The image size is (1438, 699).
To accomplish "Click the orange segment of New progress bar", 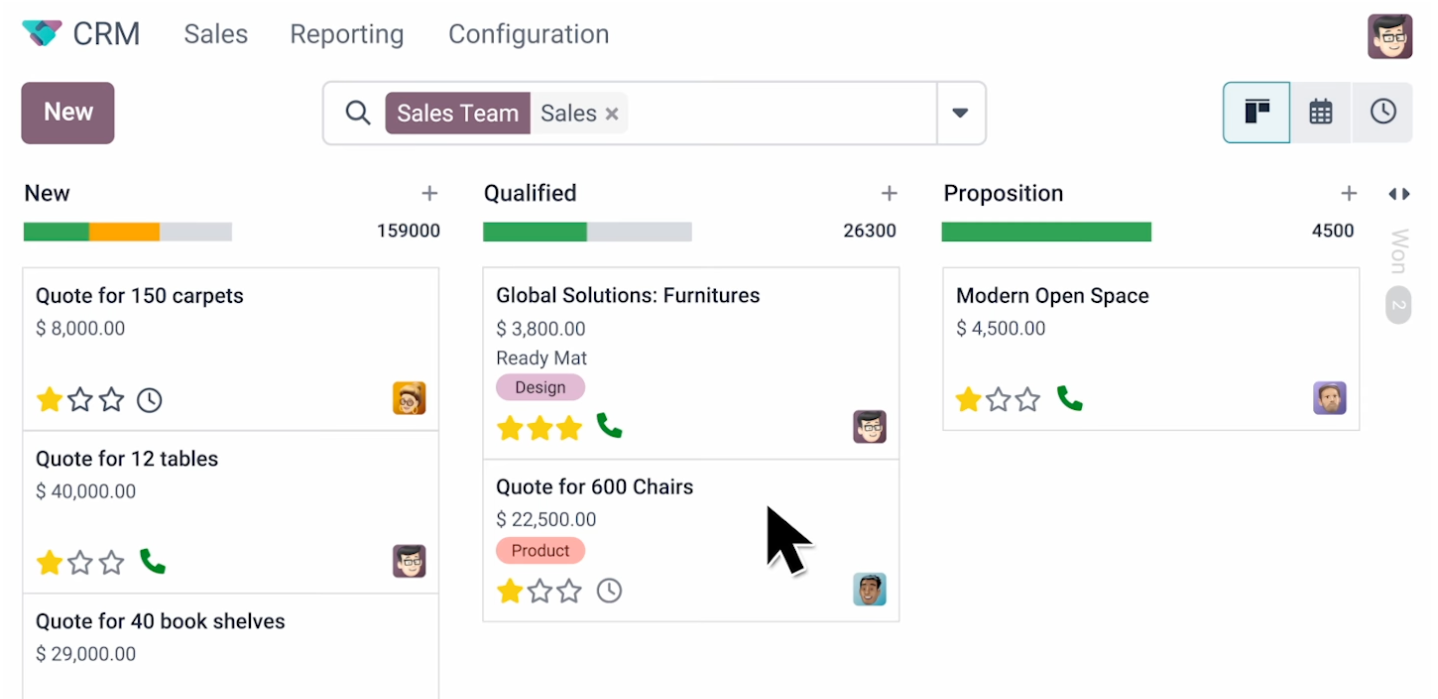I will 124,232.
